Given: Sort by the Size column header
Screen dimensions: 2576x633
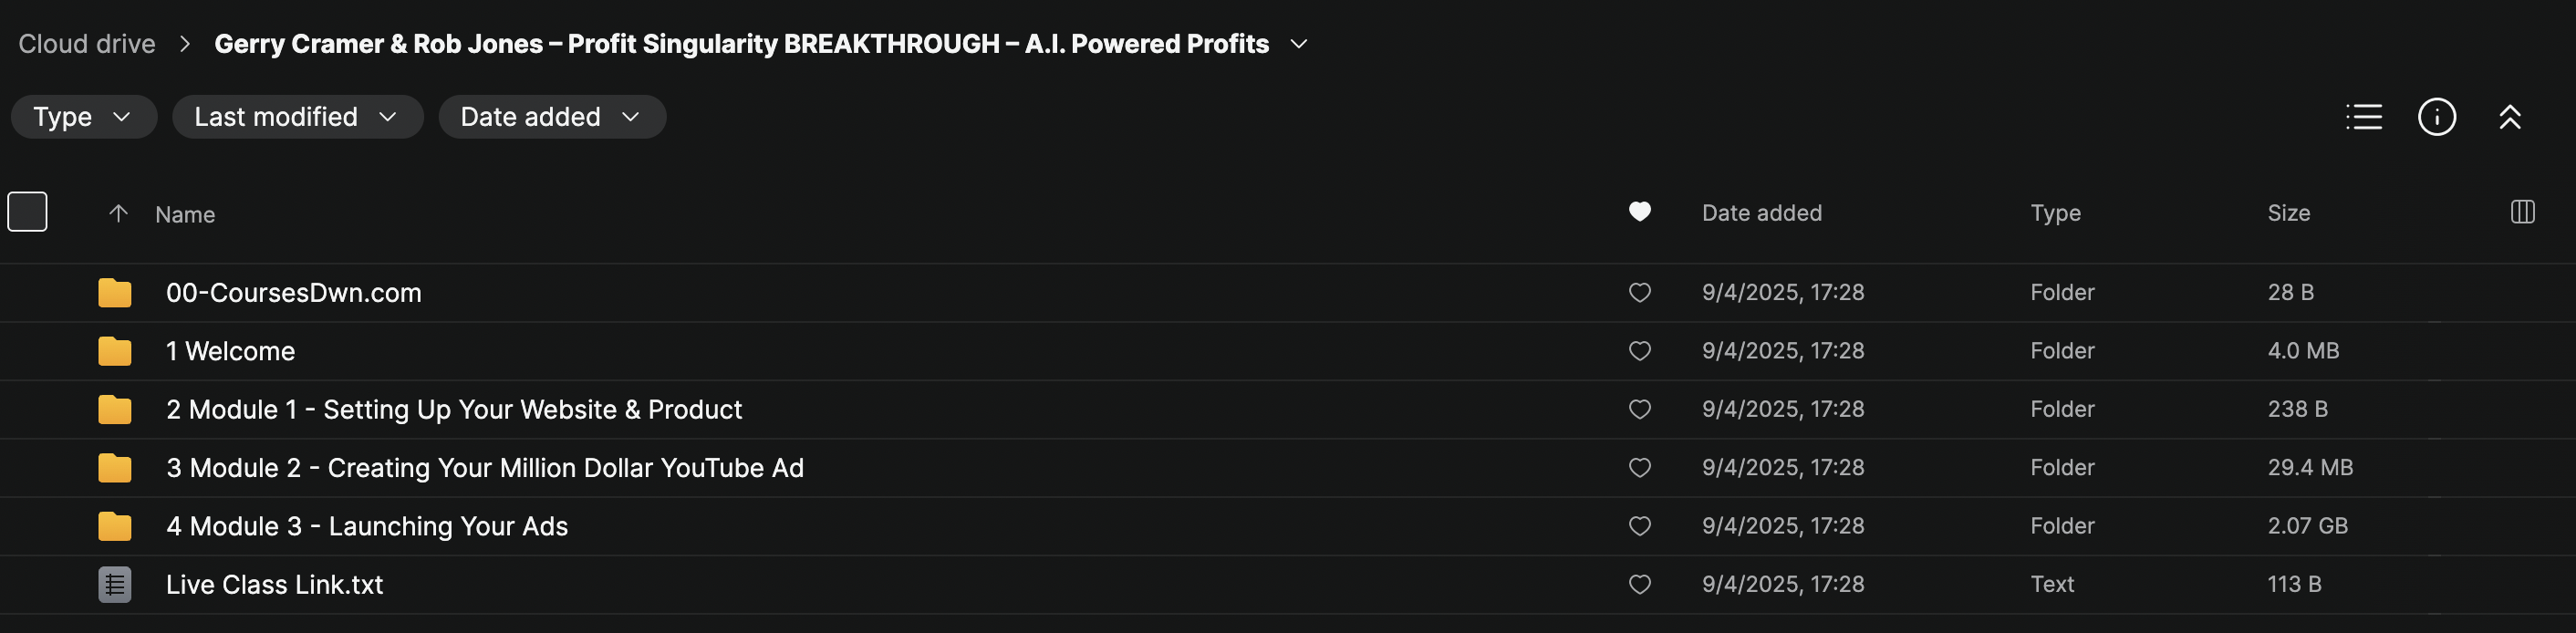Looking at the screenshot, I should point(2288,213).
